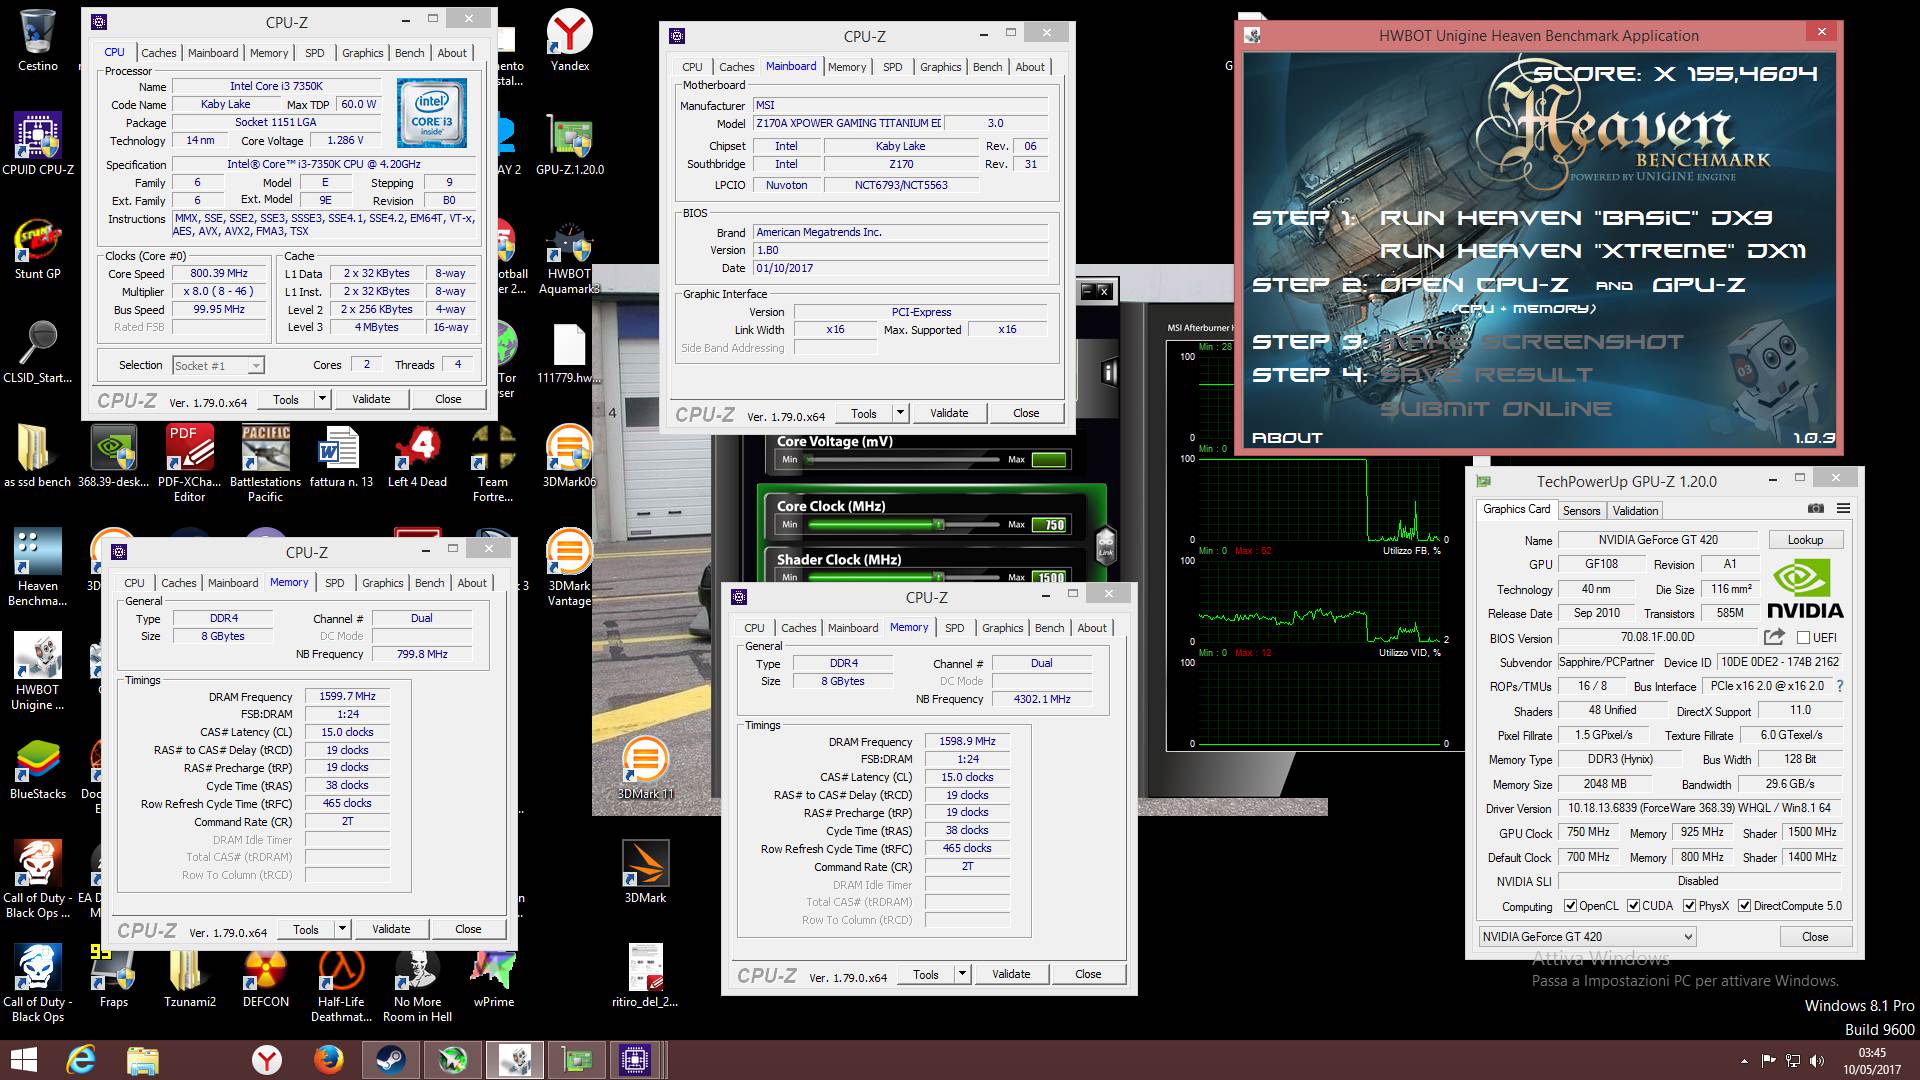Open CPUID CPU-Z desktop shortcut

click(x=38, y=144)
